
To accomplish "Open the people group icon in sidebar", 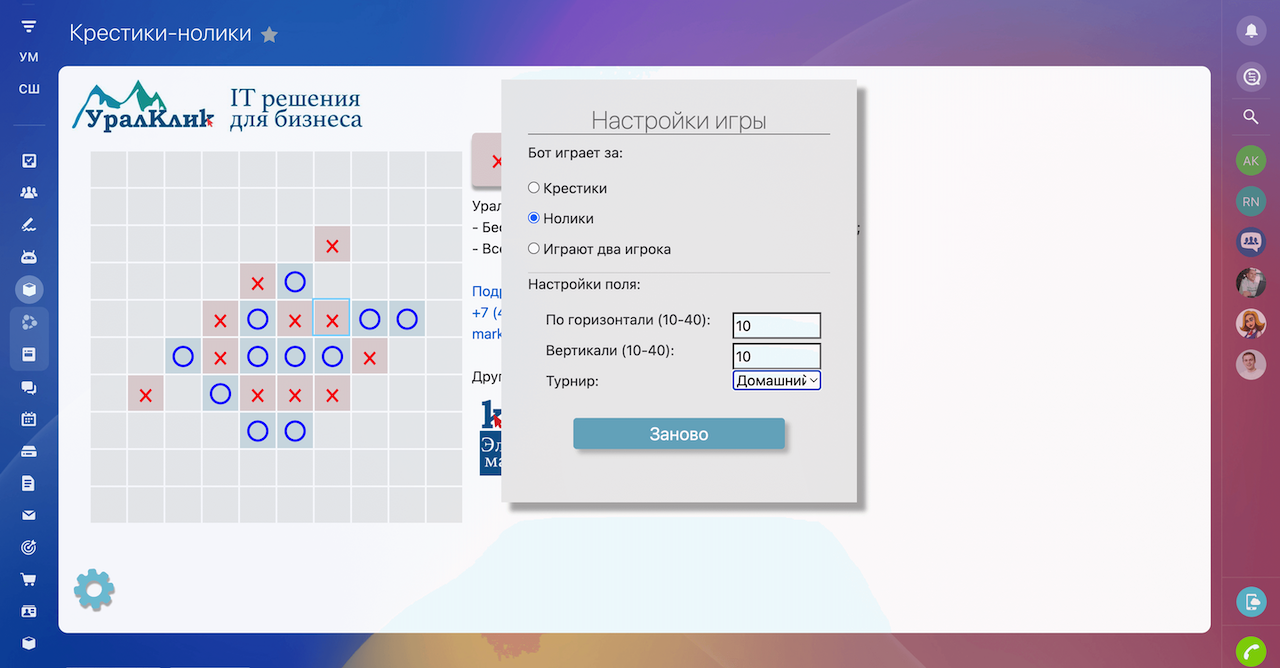I will (x=29, y=192).
